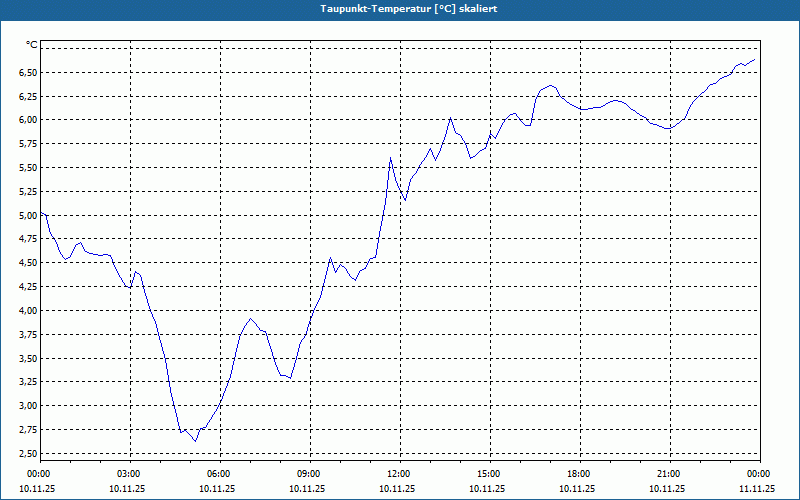Click the '5,25' y-axis tick label
The image size is (800, 500).
[x=28, y=191]
